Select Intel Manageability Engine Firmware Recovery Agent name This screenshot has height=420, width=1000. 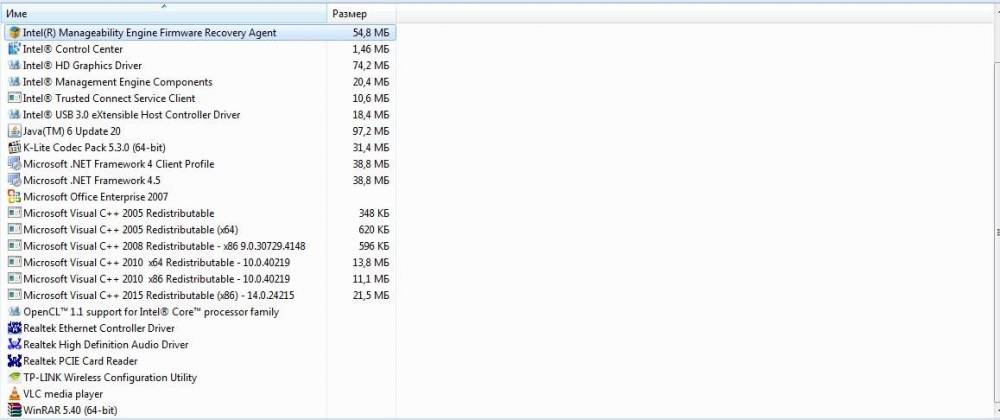point(149,33)
